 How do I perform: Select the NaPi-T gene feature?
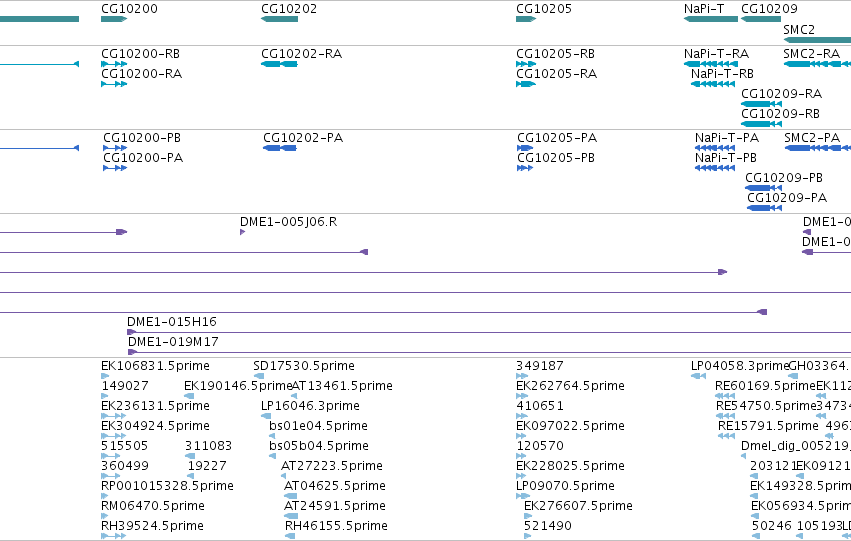(x=711, y=19)
